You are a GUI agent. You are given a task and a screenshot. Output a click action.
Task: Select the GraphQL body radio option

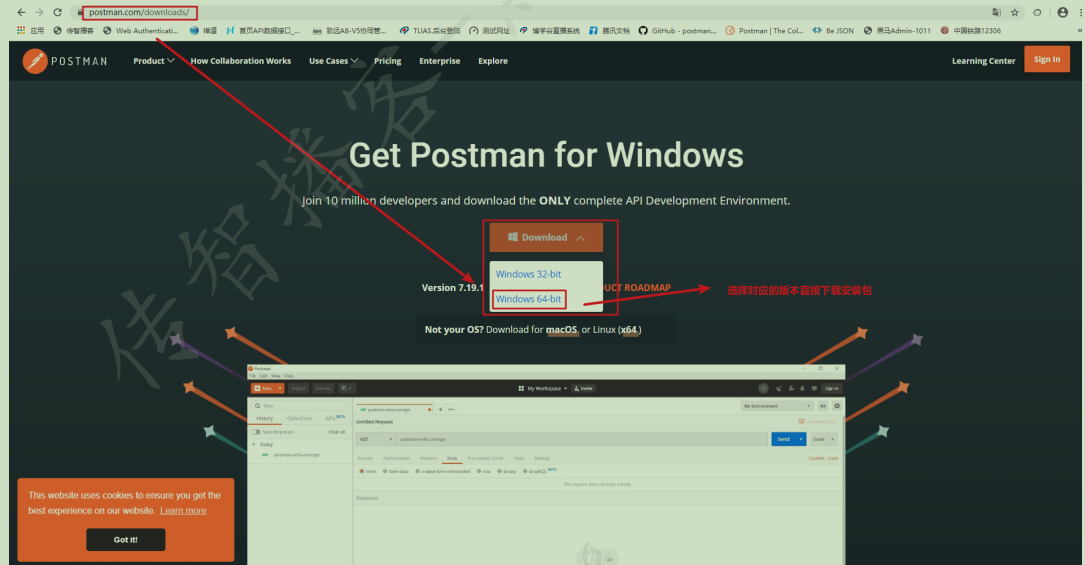[527, 471]
